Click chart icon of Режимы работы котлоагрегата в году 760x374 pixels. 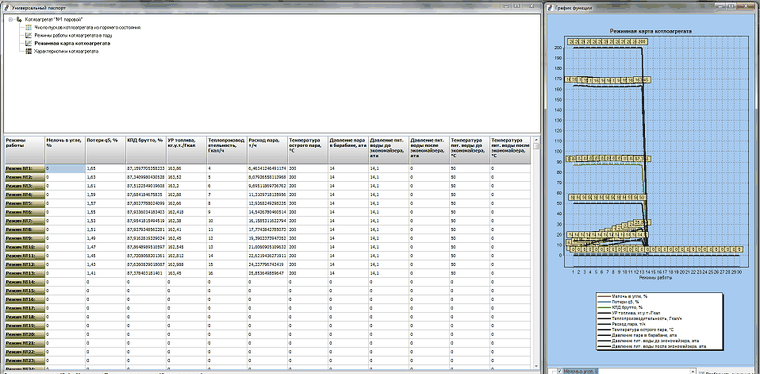click(x=28, y=35)
